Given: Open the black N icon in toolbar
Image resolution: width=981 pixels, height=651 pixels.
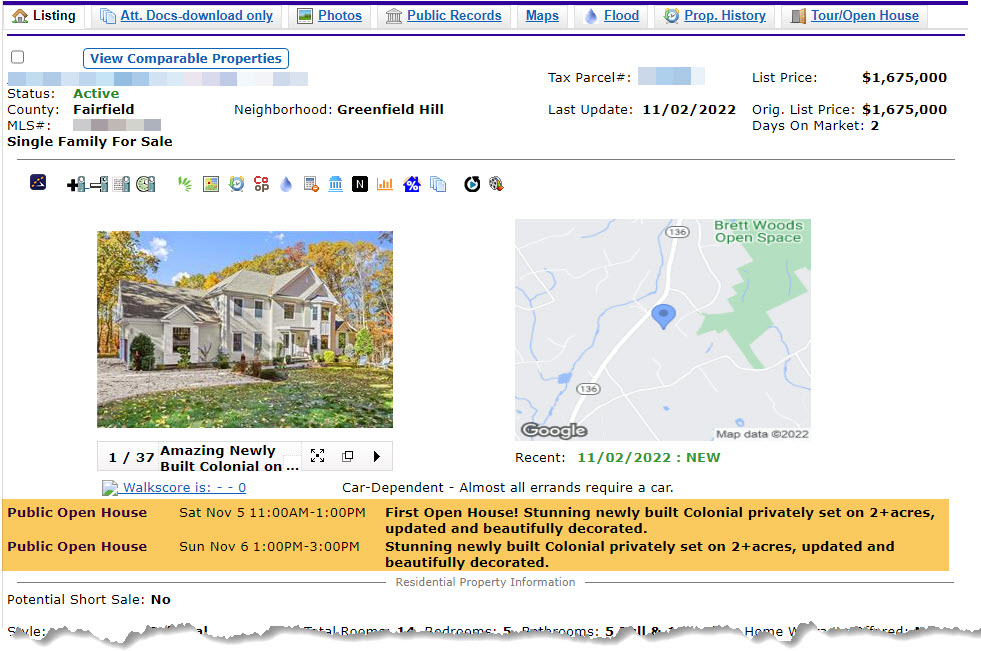Looking at the screenshot, I should (360, 184).
